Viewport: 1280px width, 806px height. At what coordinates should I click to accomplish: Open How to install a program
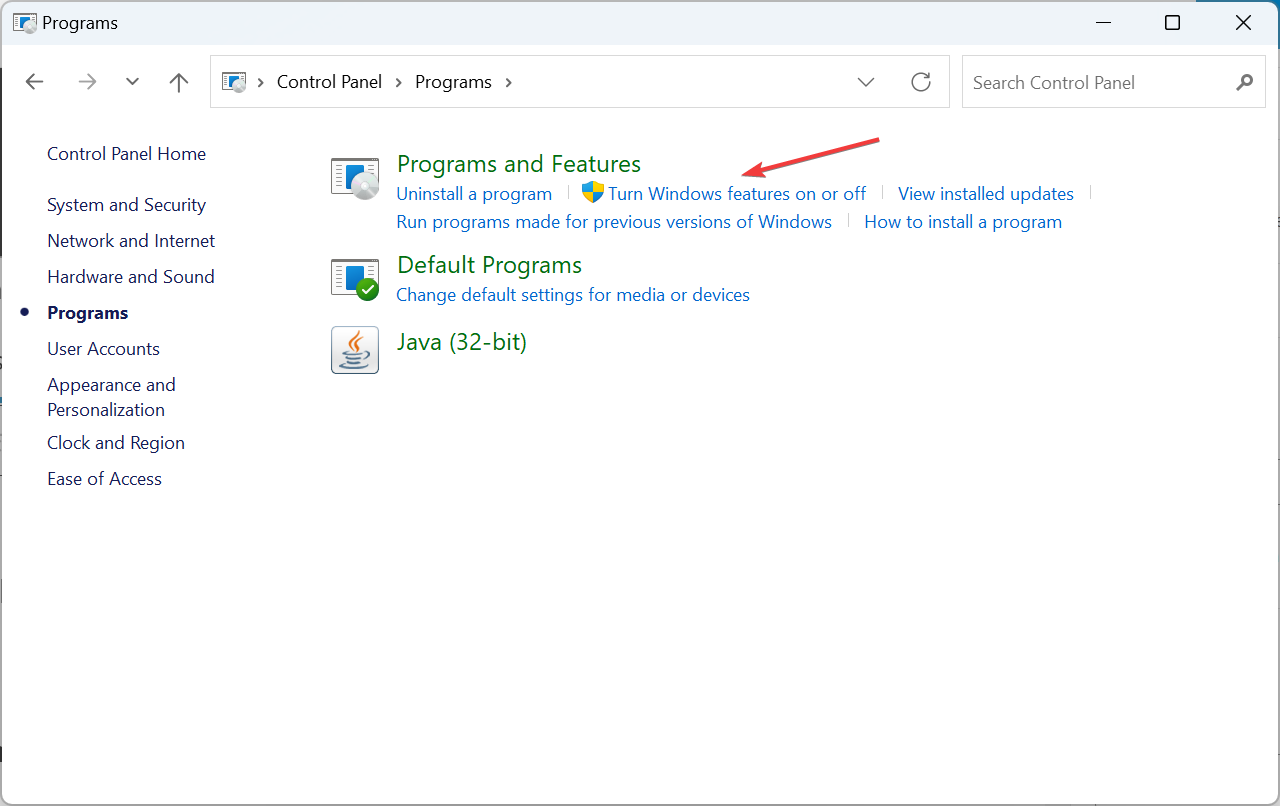click(963, 221)
